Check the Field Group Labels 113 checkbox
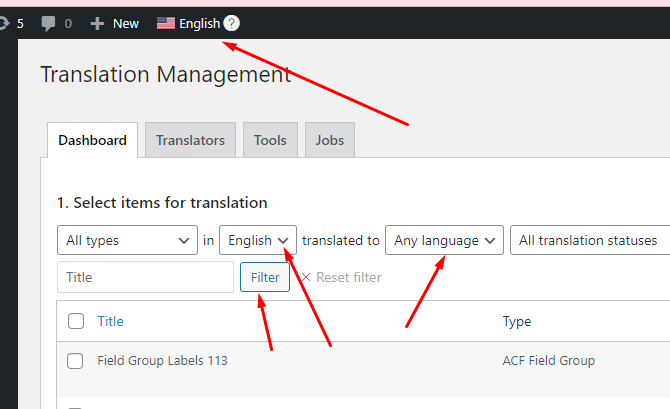The width and height of the screenshot is (670, 409). click(x=76, y=361)
